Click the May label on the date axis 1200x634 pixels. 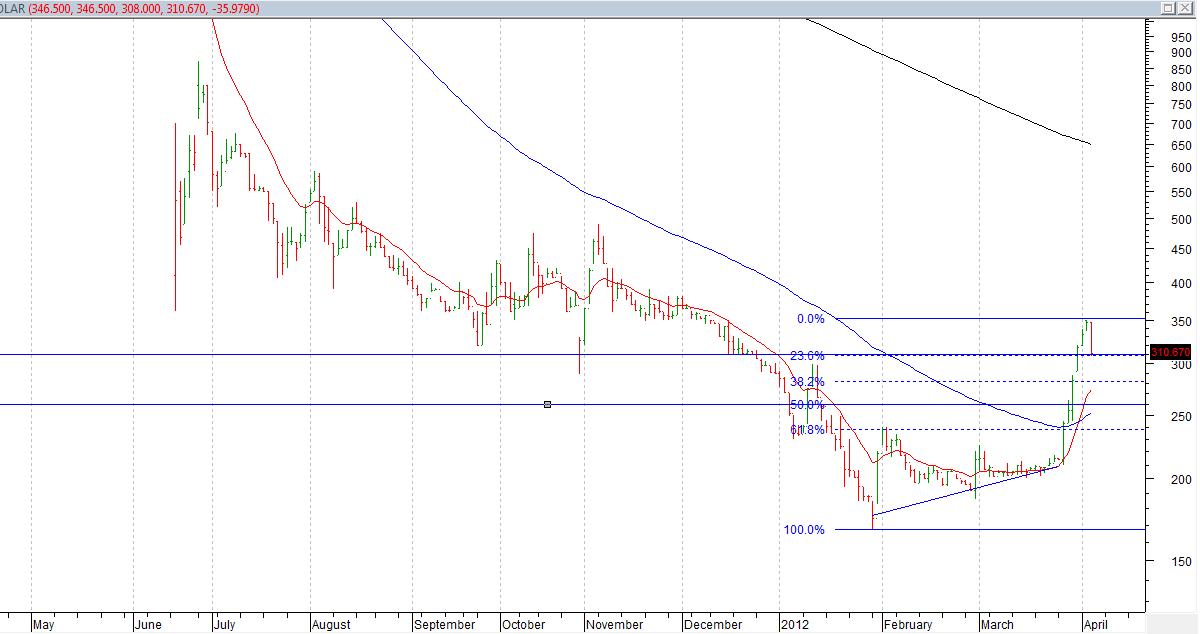(43, 625)
